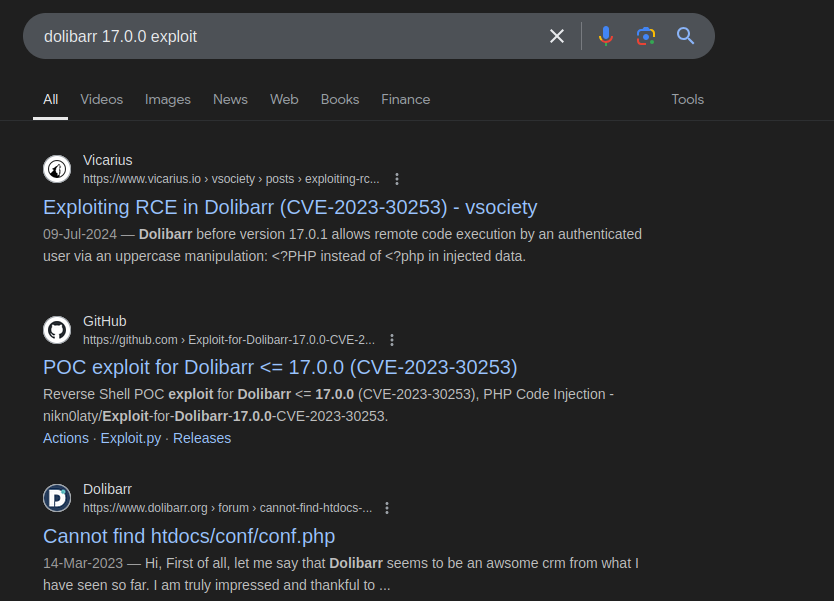The width and height of the screenshot is (834, 601).
Task: Open three-dot menu for Dolibarr forum result
Action: (x=387, y=508)
